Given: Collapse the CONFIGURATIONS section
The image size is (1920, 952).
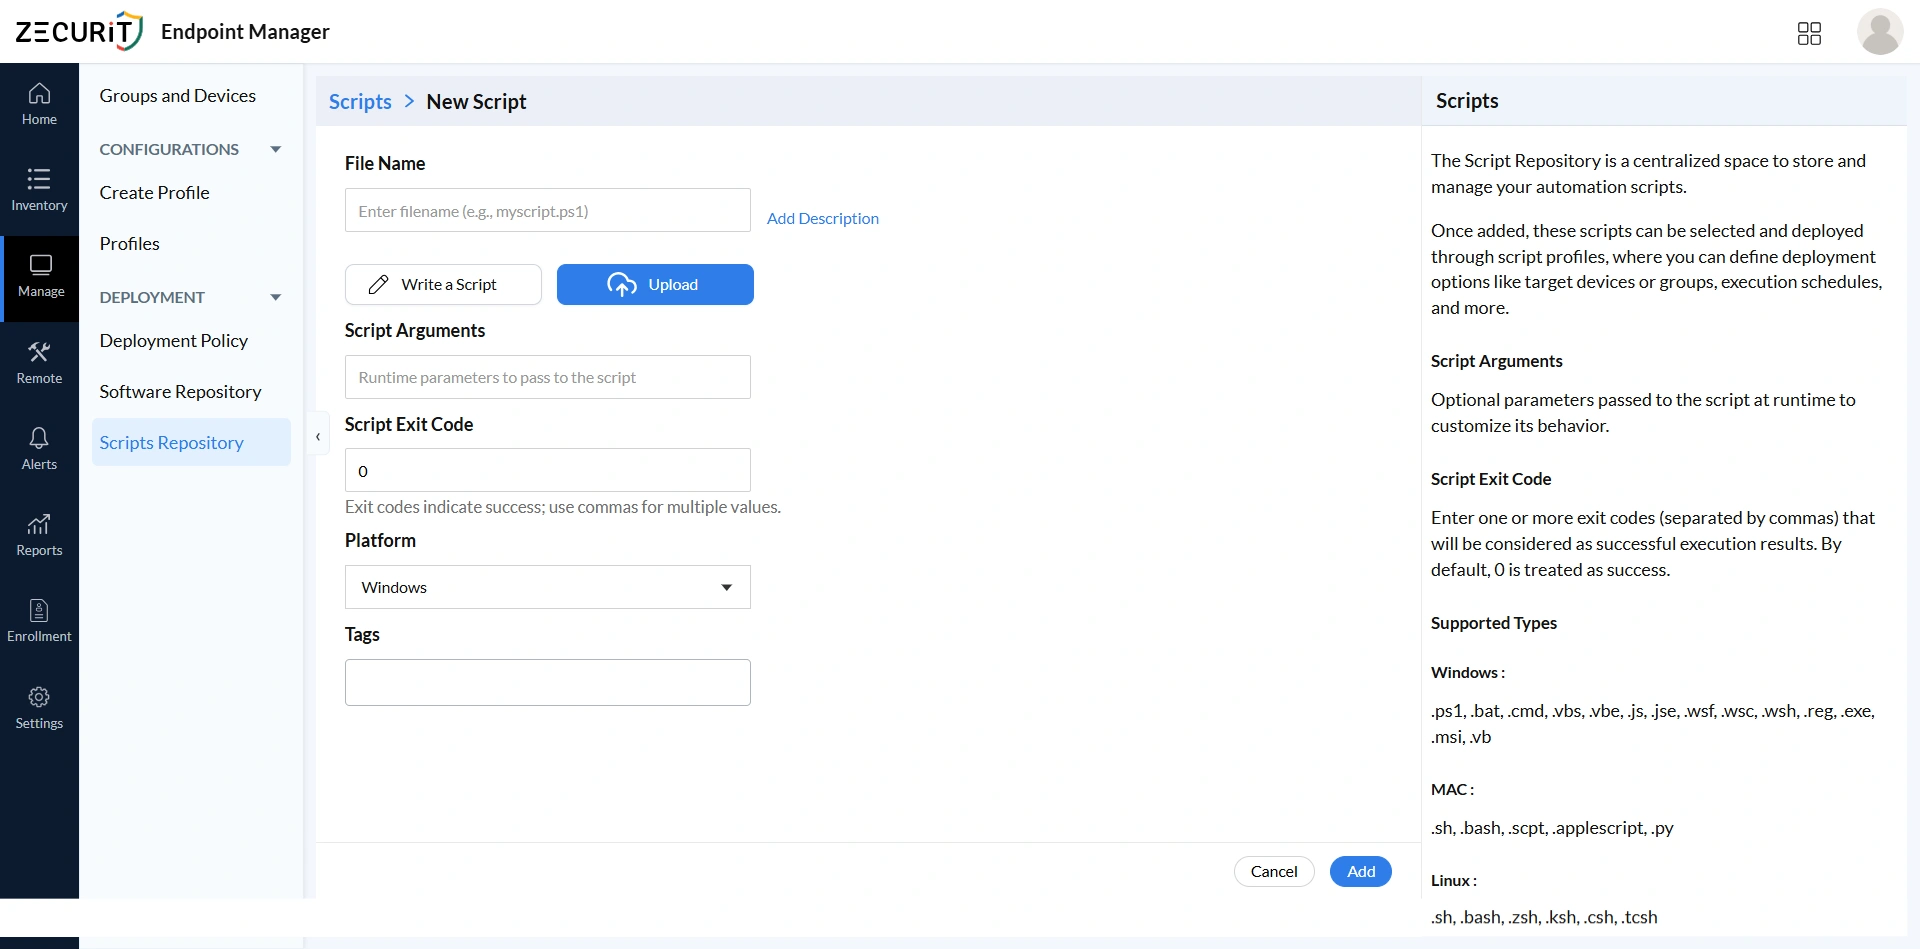Looking at the screenshot, I should 276,148.
